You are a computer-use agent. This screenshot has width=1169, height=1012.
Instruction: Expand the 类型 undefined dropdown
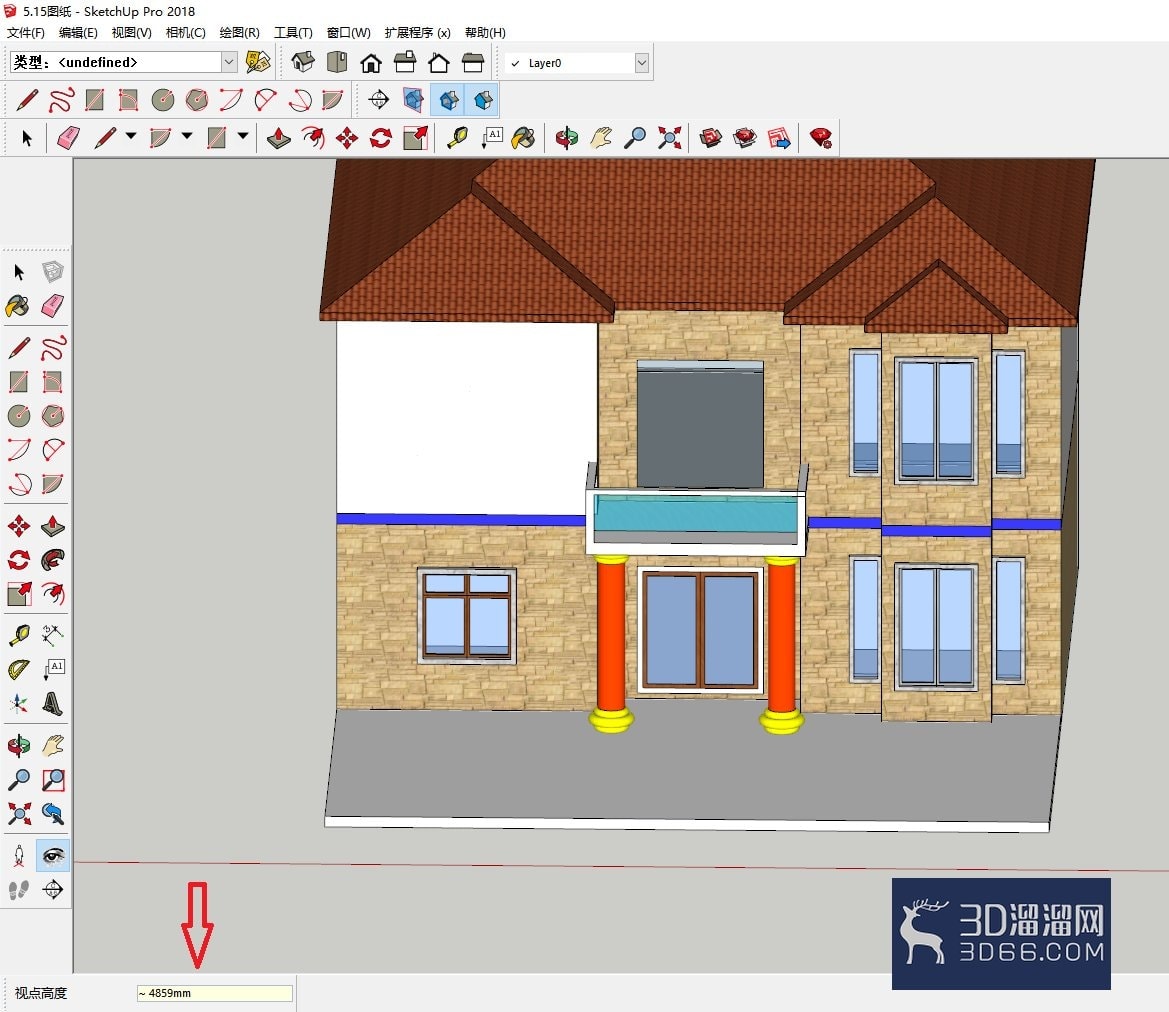229,62
